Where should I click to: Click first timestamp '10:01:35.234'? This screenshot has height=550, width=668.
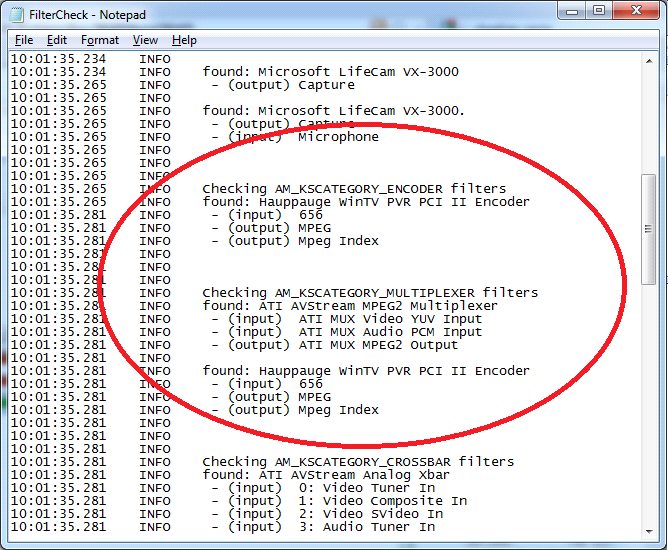click(58, 59)
